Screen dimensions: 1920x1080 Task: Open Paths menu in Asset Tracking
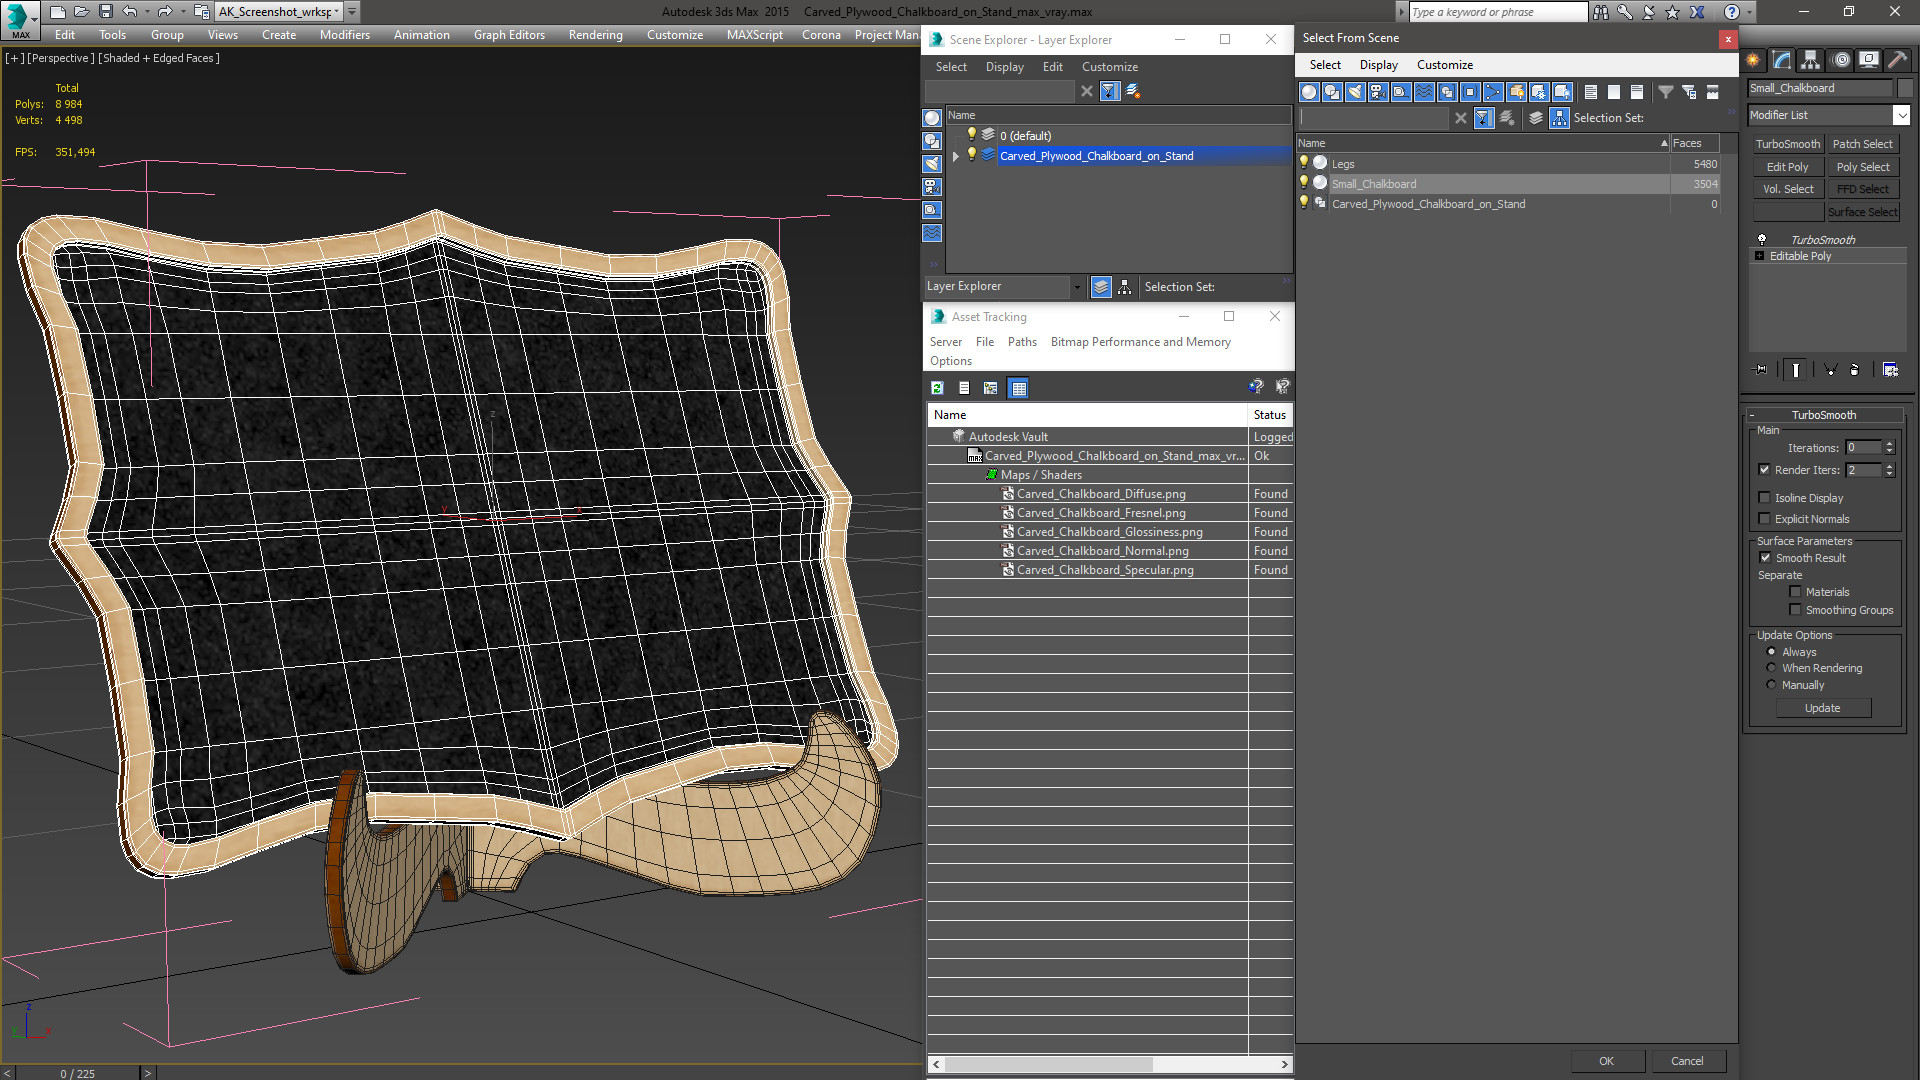click(x=1022, y=342)
